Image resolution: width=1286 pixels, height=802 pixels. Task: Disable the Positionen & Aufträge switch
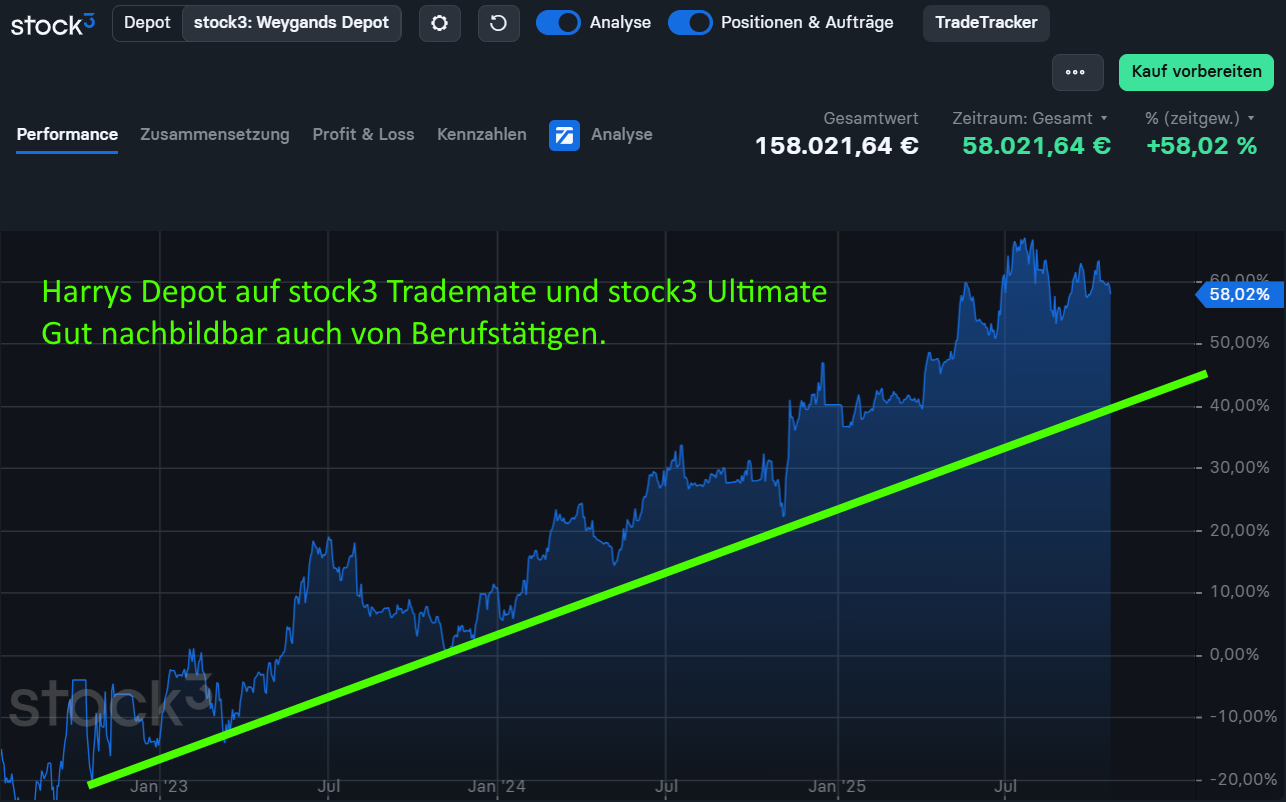pos(690,22)
